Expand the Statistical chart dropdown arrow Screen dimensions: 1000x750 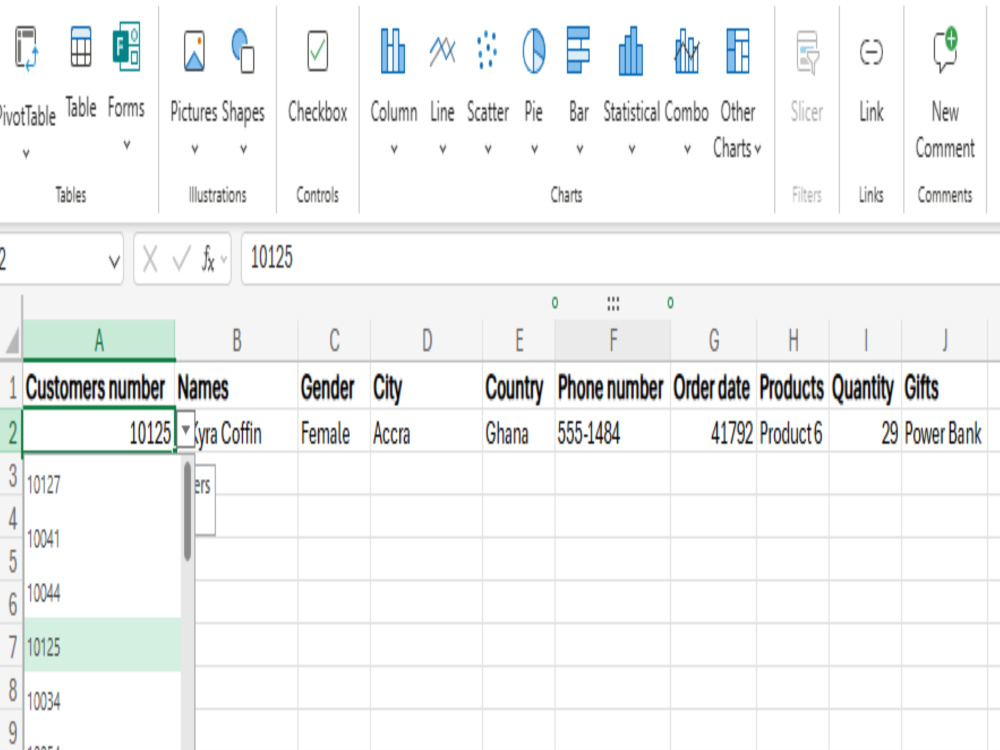(631, 149)
